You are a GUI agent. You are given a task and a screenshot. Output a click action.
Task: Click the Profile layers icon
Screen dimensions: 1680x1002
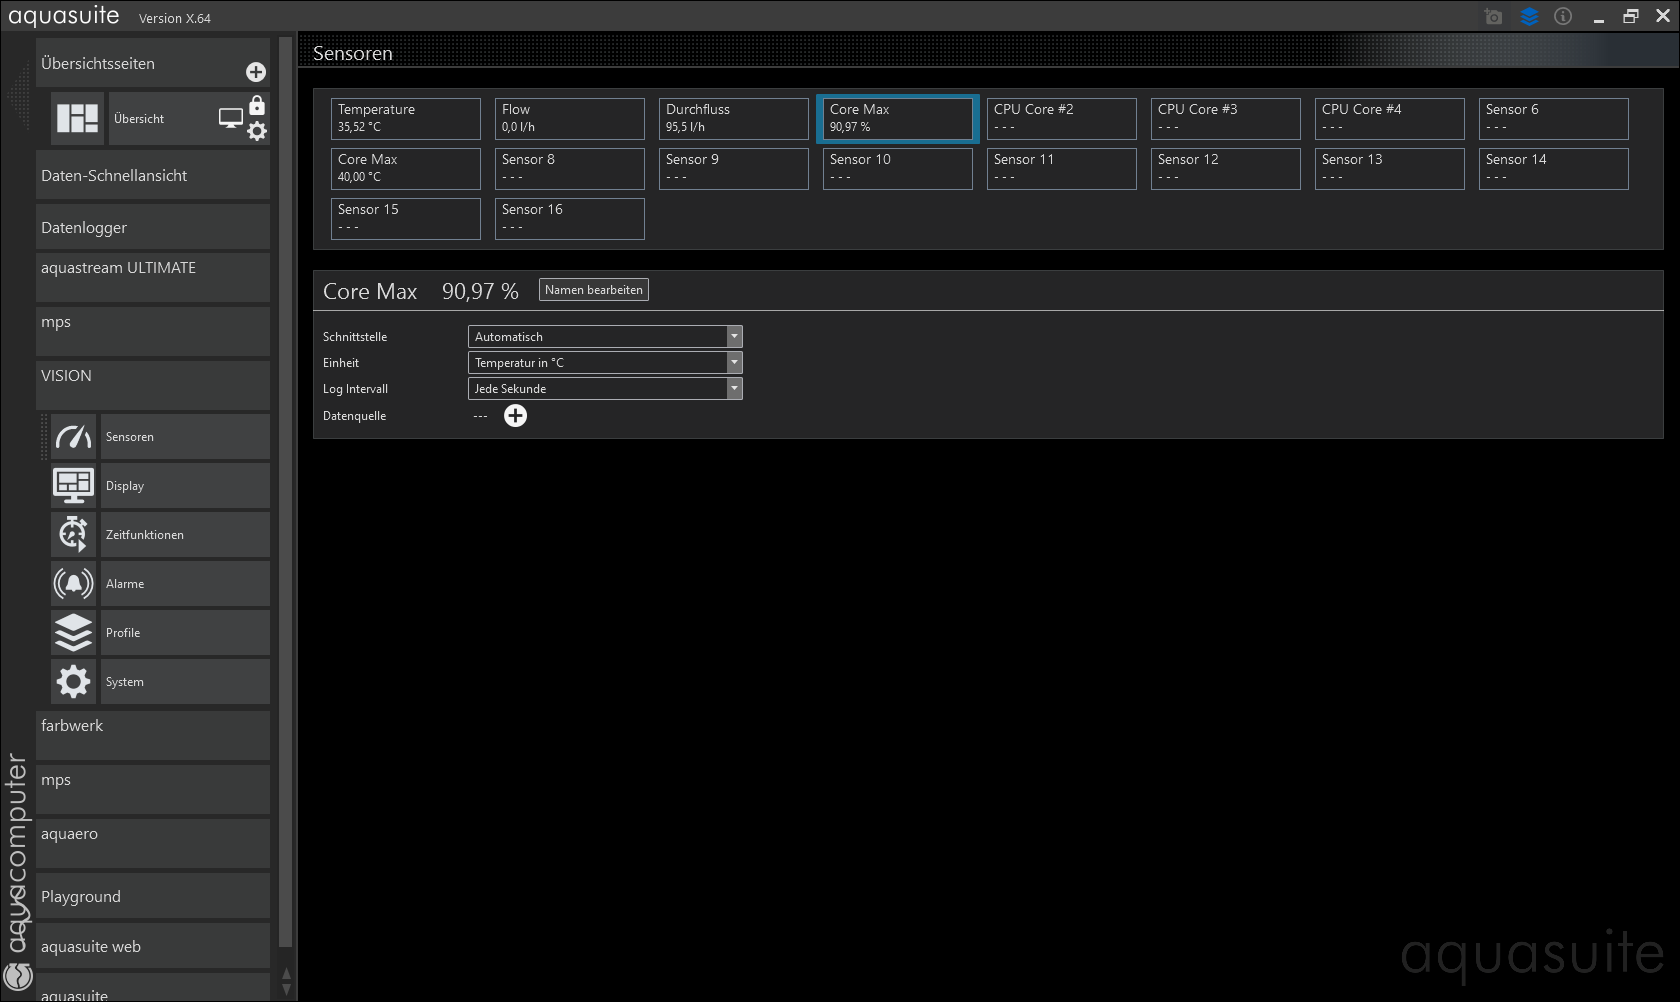(x=73, y=633)
